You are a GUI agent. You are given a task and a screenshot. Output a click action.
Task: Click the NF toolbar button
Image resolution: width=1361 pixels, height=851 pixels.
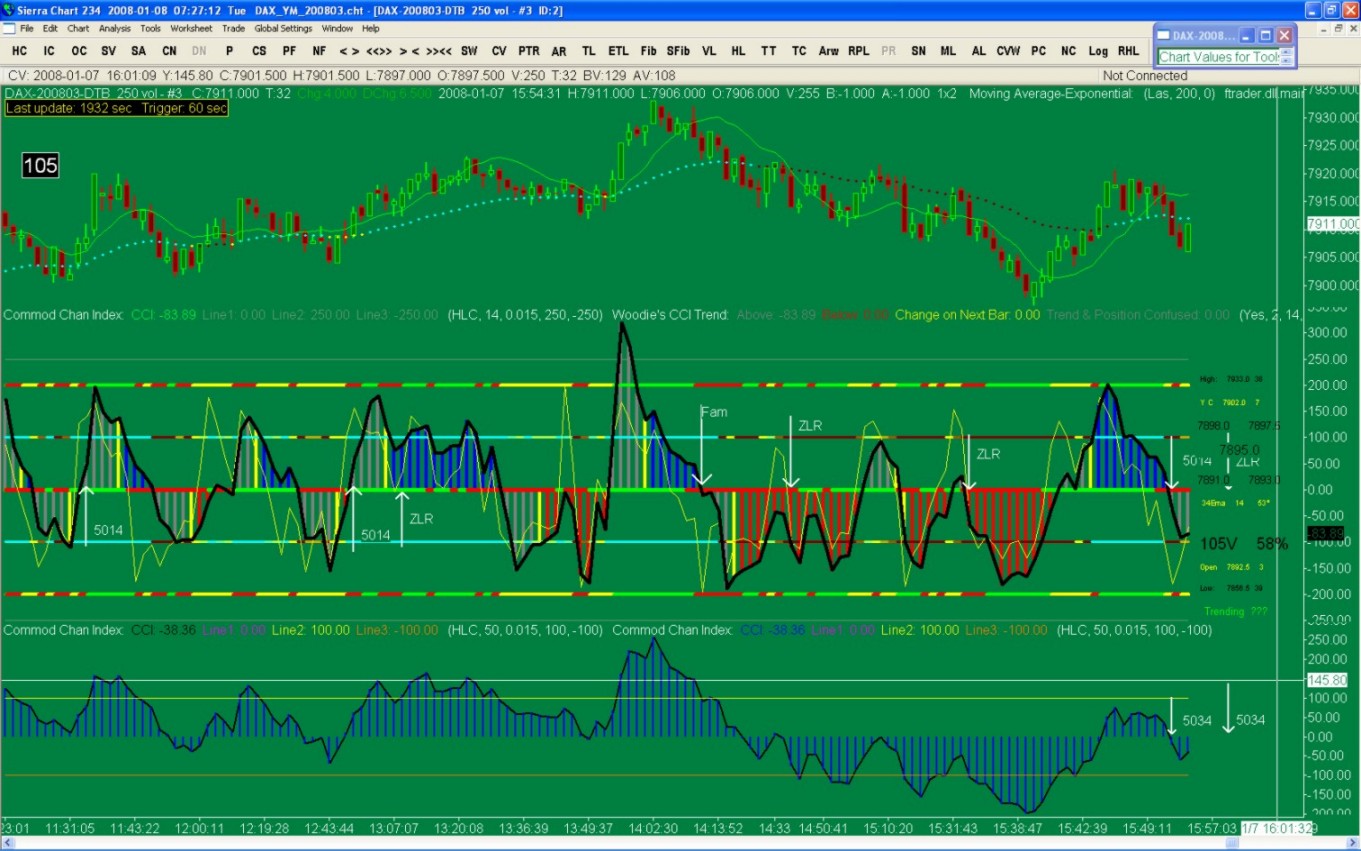(x=319, y=51)
